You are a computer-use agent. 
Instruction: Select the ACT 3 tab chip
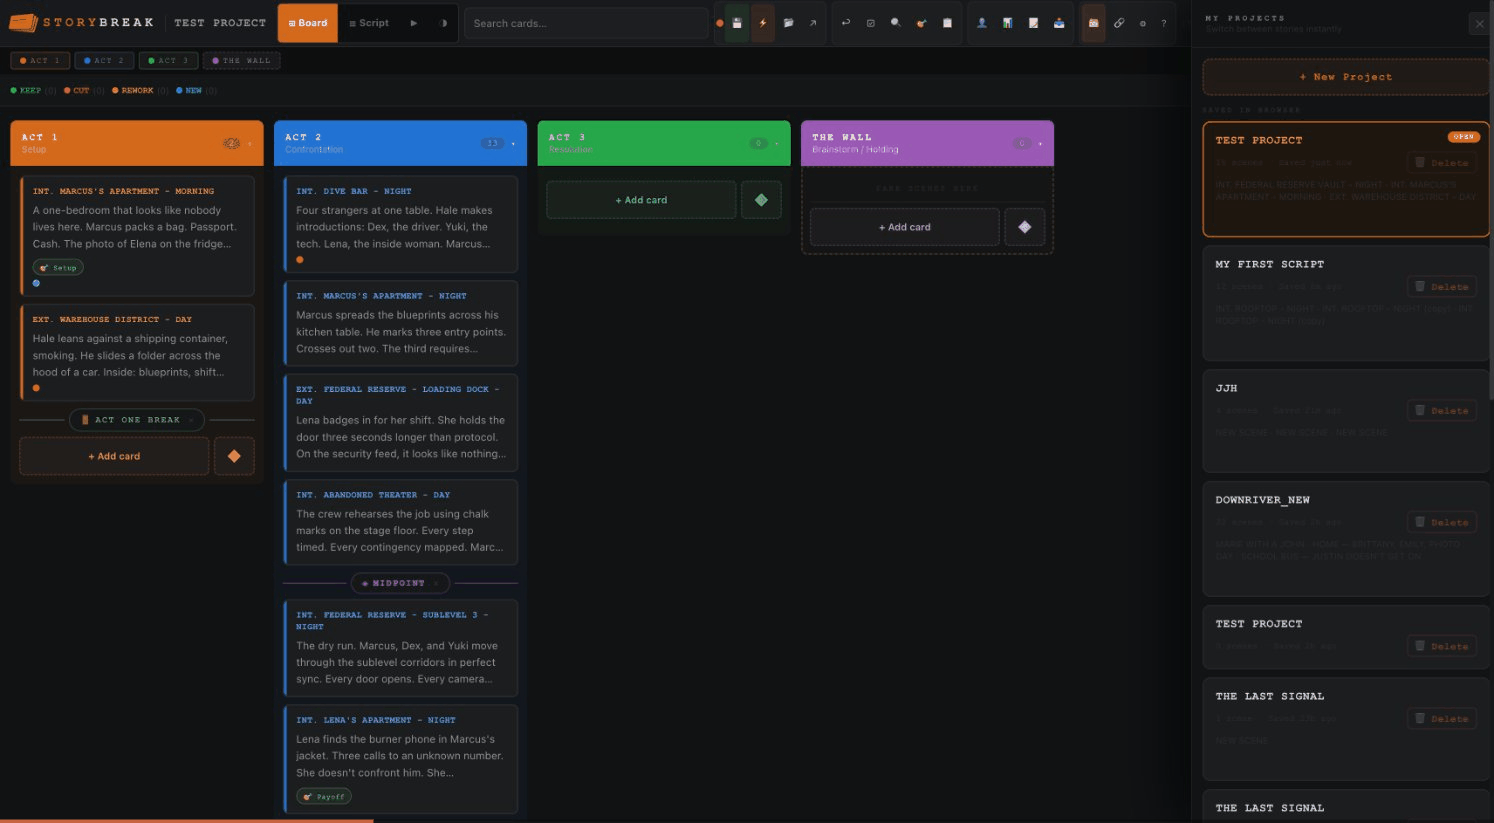click(168, 60)
